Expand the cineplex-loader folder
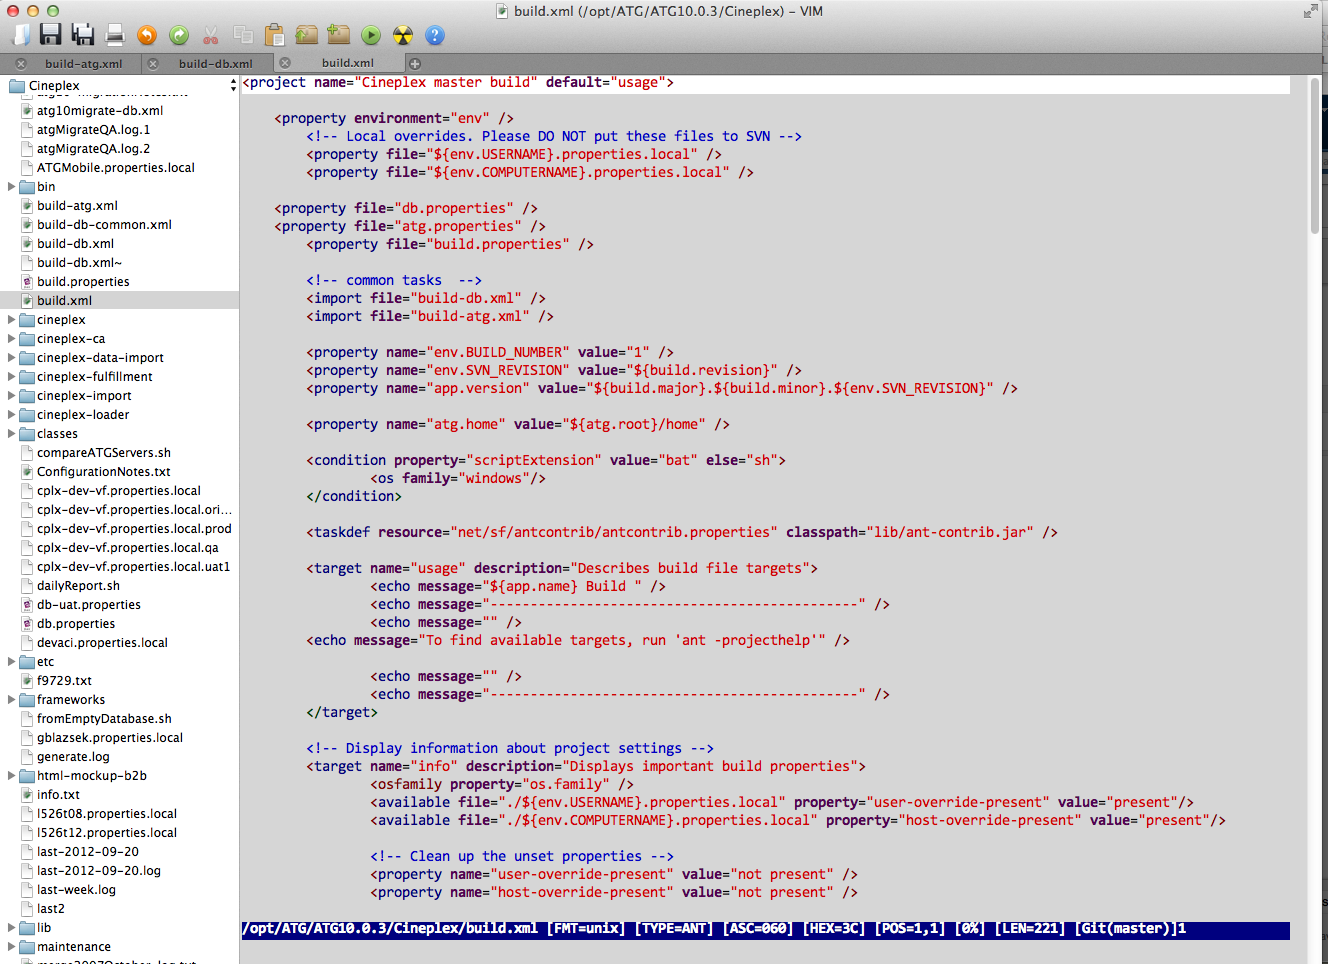 [11, 415]
